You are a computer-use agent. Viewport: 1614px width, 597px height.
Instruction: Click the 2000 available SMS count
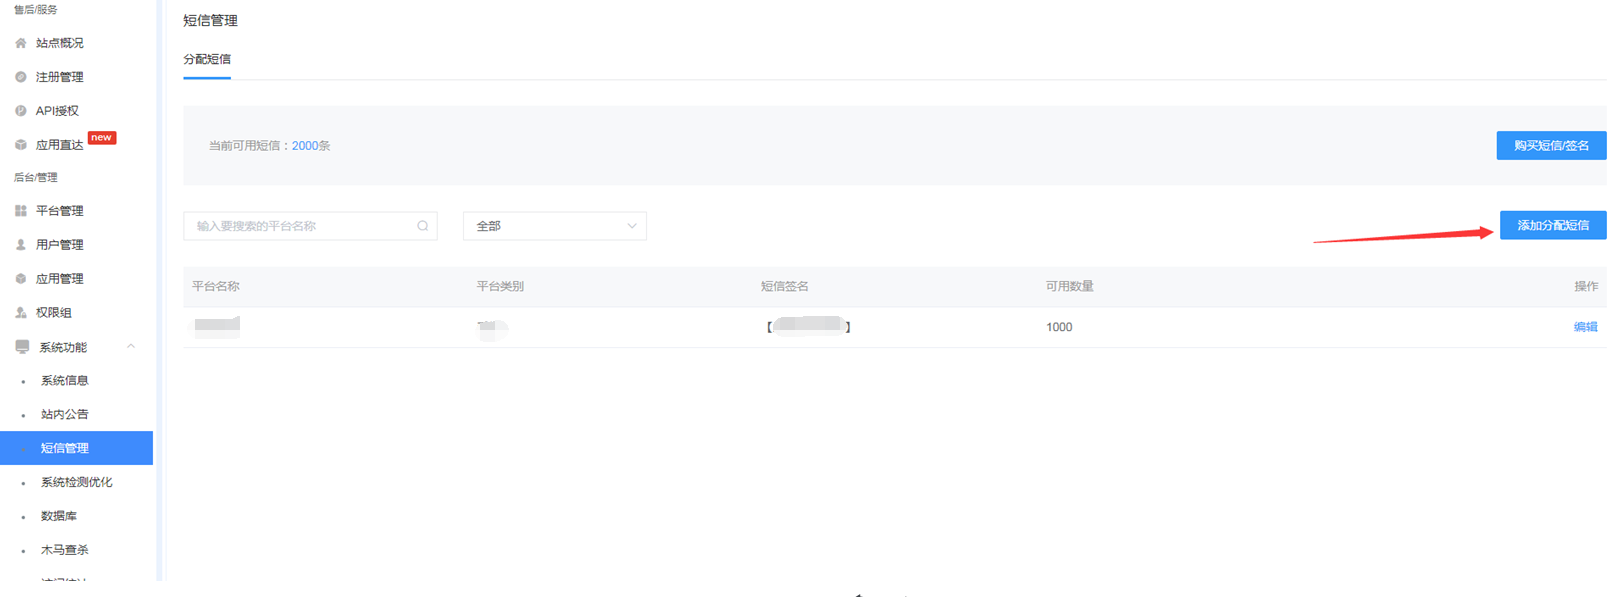(304, 146)
